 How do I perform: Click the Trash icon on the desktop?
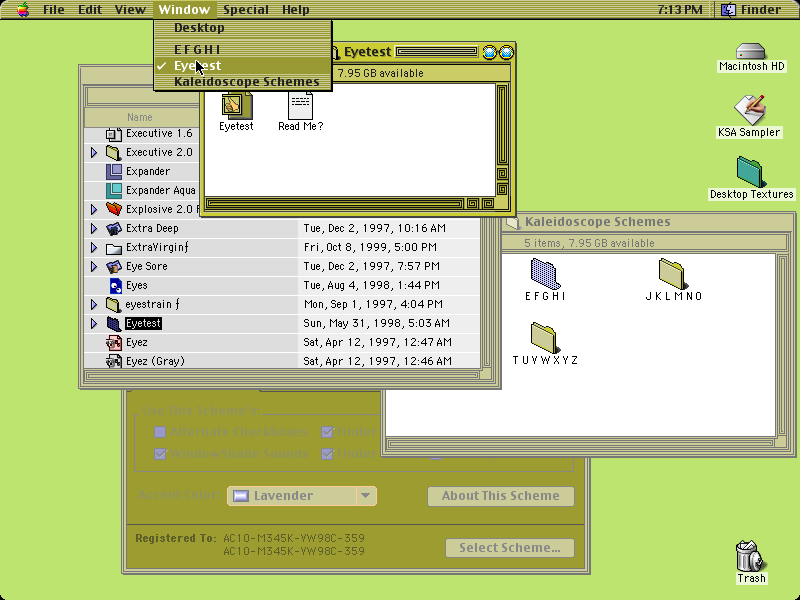[x=750, y=556]
